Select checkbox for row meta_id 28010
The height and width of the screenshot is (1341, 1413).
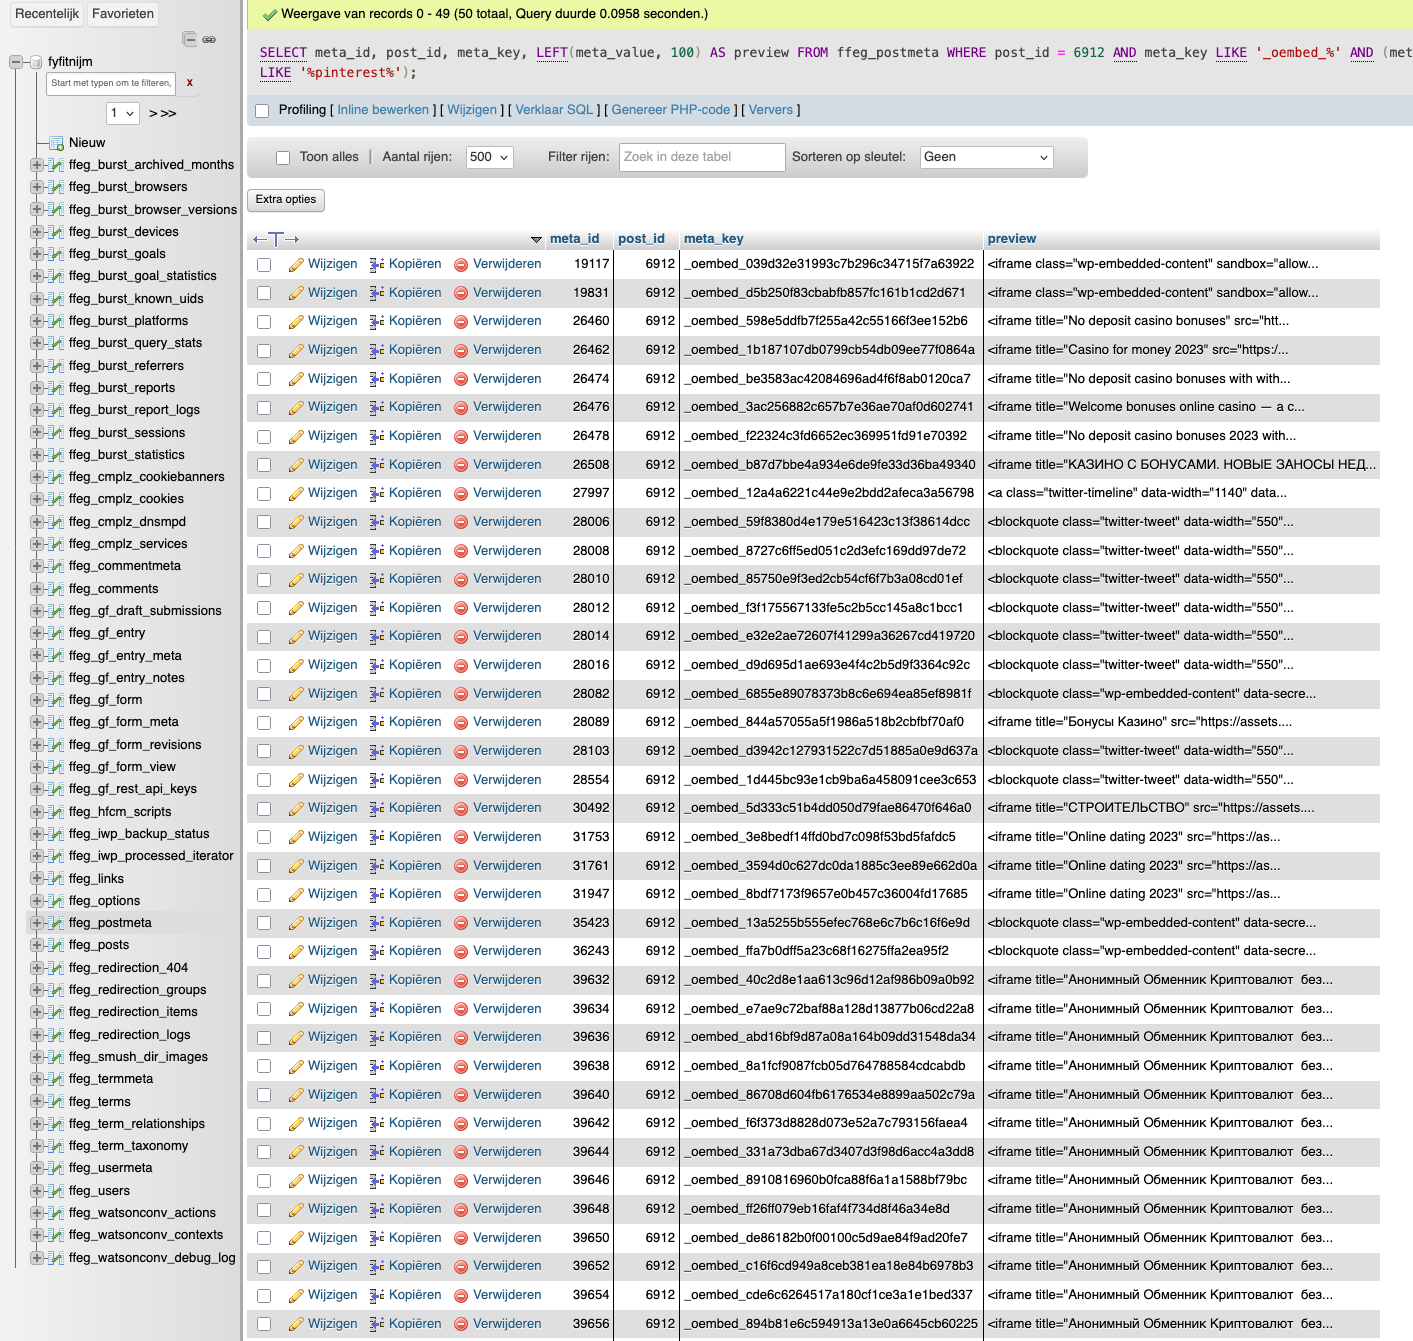pos(264,580)
